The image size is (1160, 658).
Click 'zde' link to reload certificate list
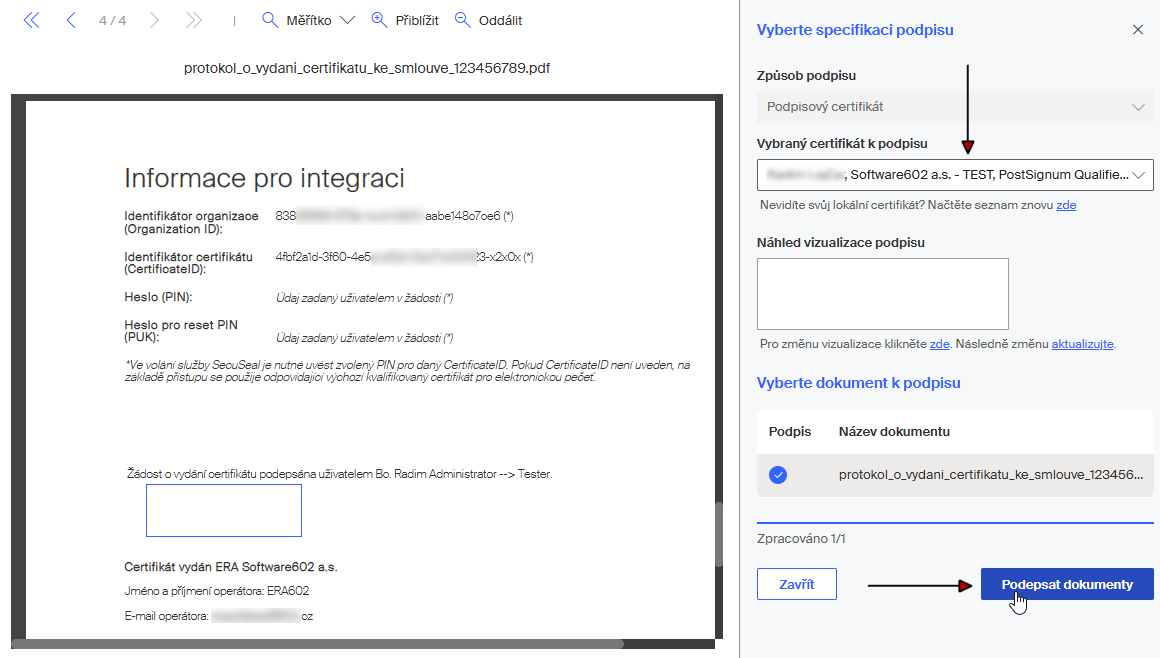coord(1066,205)
